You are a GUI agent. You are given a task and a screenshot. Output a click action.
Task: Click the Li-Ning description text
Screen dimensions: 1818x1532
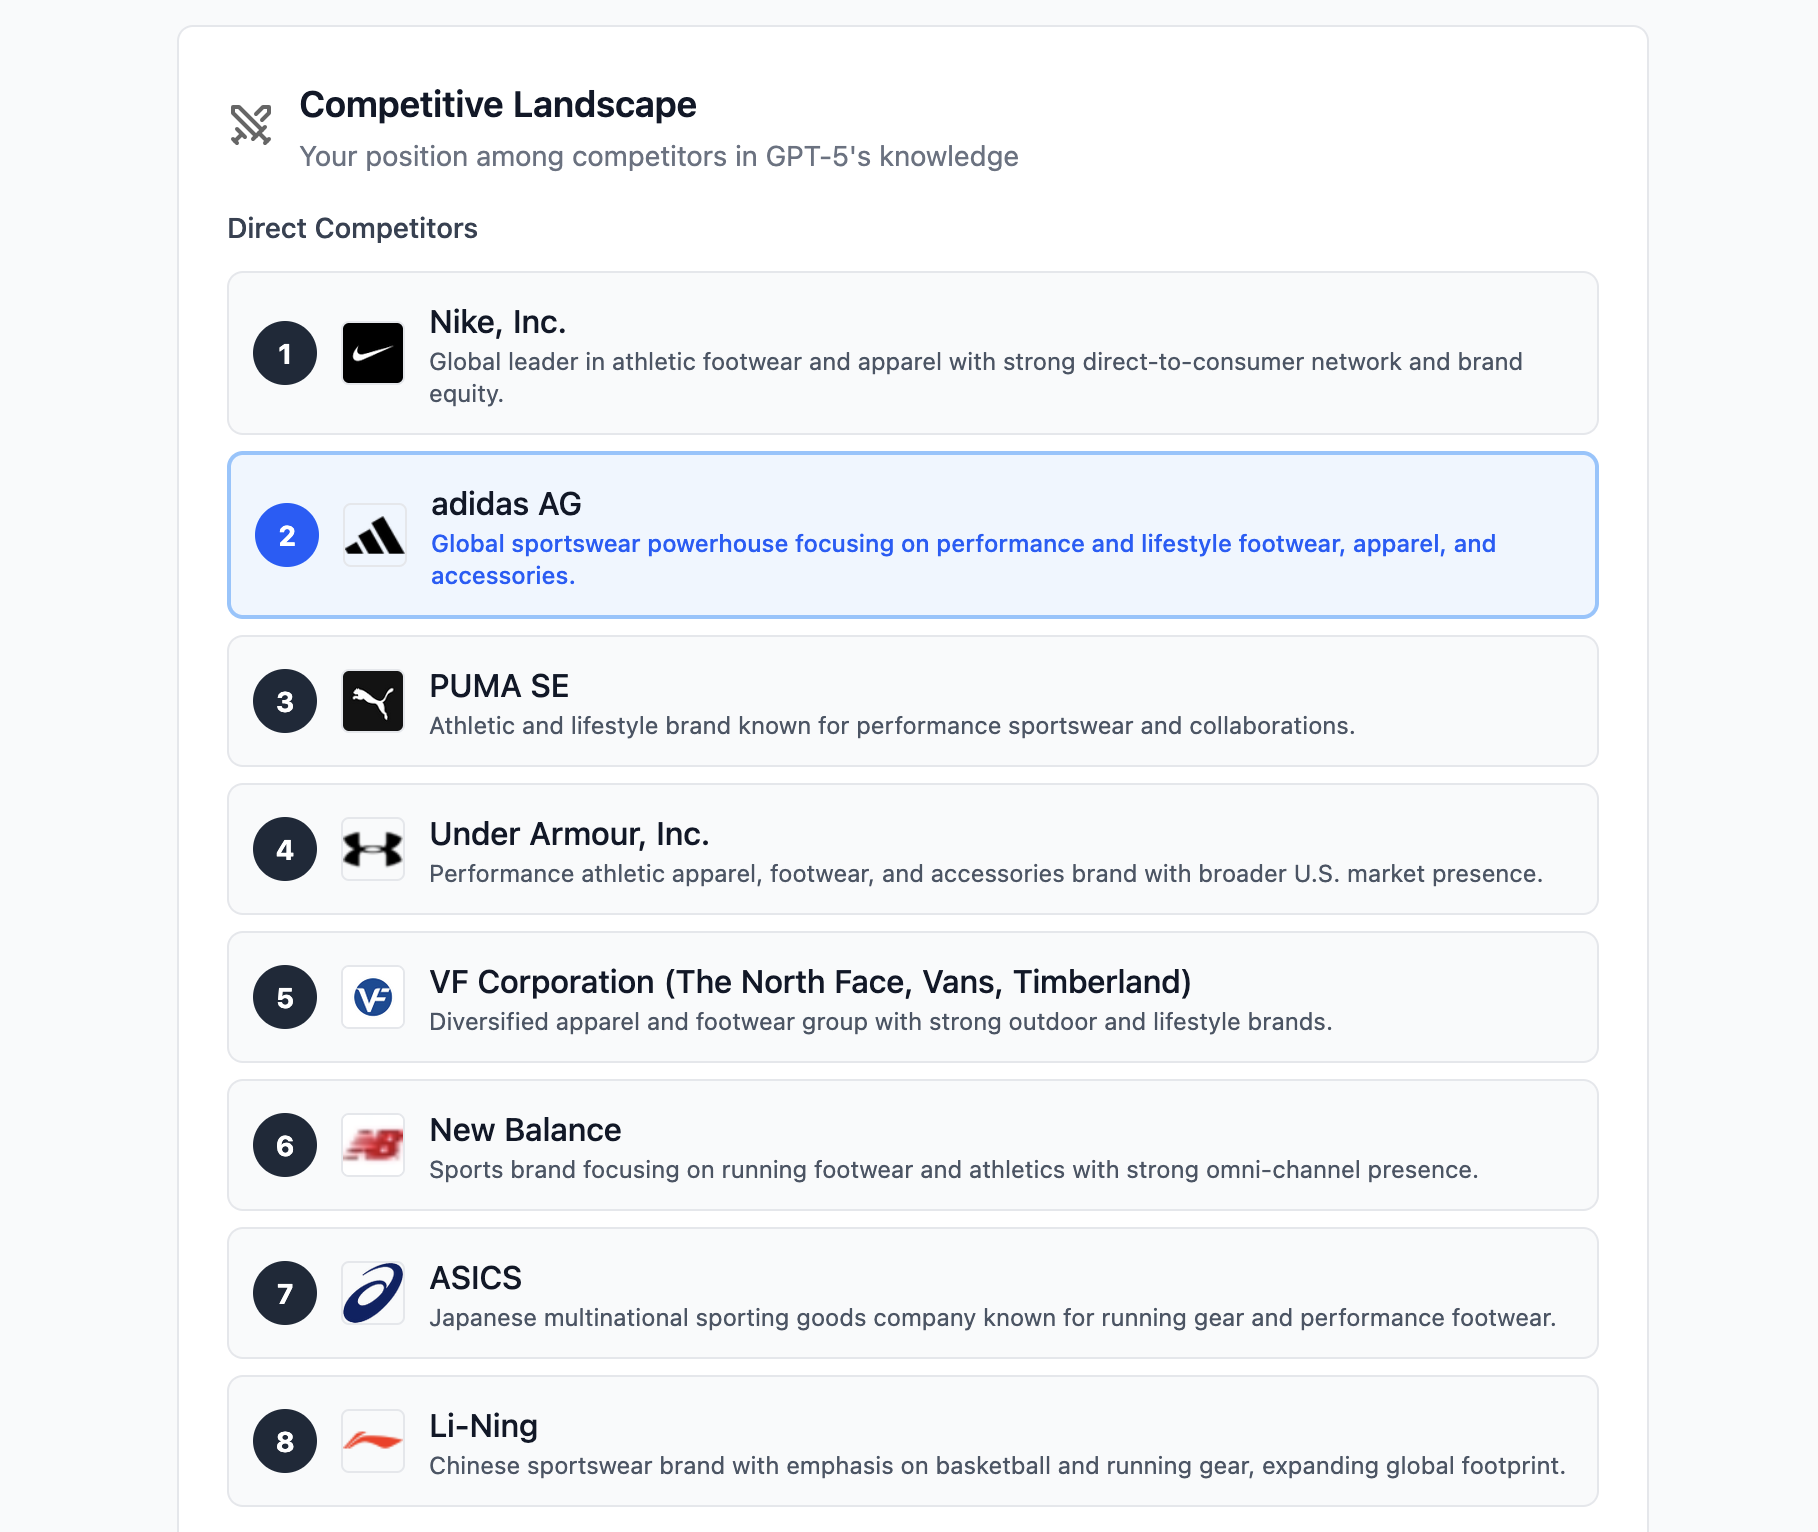[x=998, y=1466]
